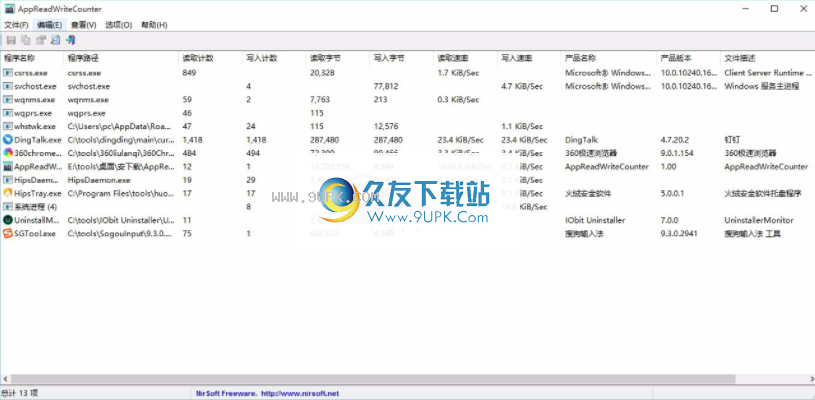Click the whstwk.exe process icon
This screenshot has width=815, height=400.
[7, 126]
